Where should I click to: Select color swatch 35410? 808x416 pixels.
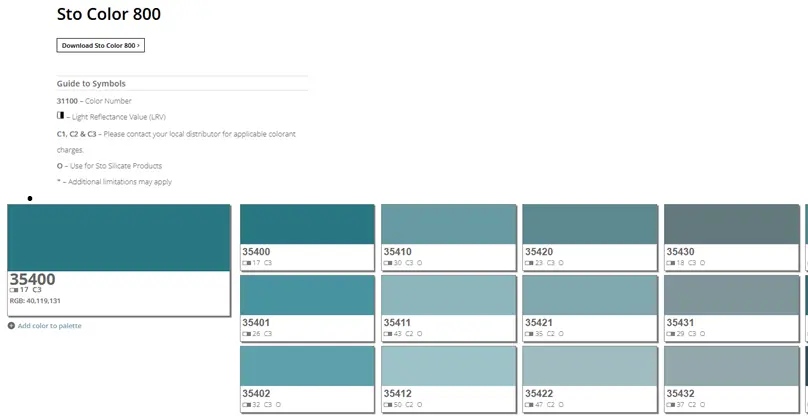[x=449, y=225]
